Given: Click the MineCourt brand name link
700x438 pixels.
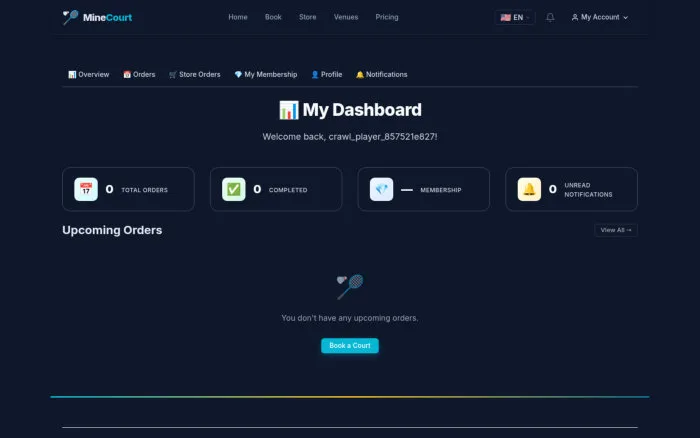Looking at the screenshot, I should point(107,17).
